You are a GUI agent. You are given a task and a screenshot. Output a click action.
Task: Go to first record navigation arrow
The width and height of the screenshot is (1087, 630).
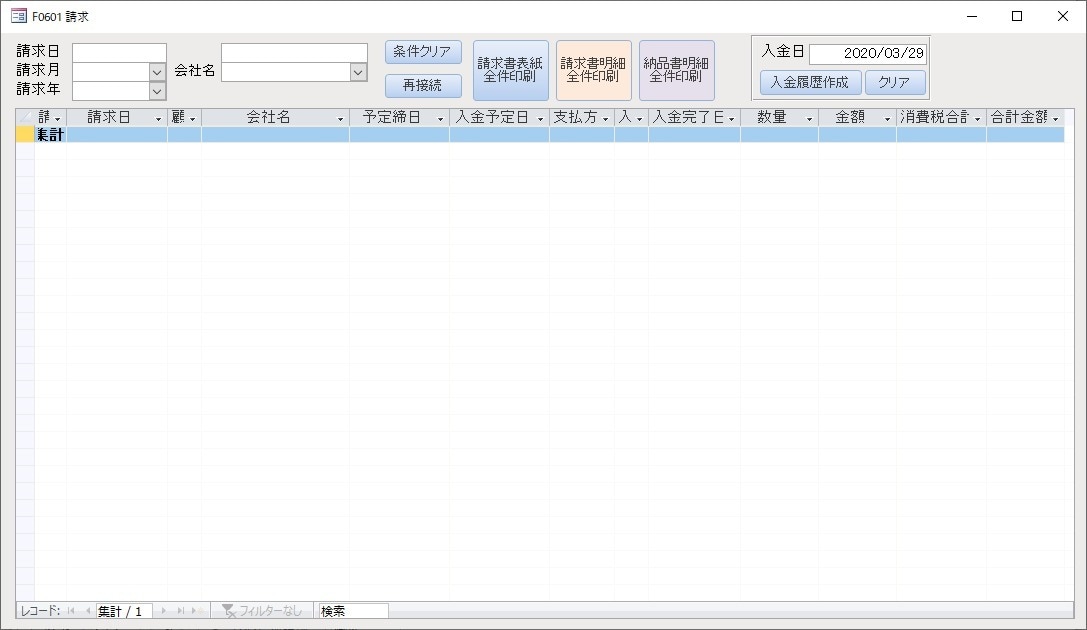point(71,611)
